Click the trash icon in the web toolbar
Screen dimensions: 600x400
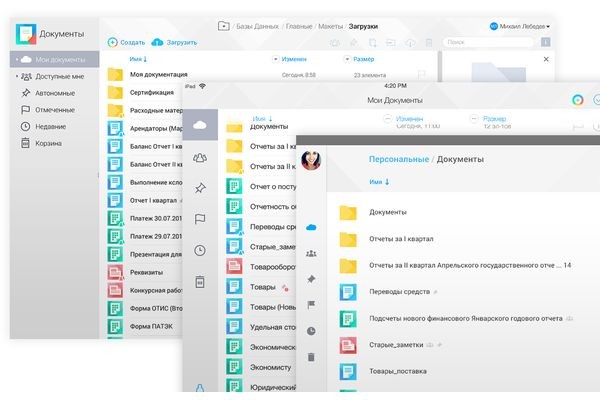pyautogui.click(x=429, y=42)
